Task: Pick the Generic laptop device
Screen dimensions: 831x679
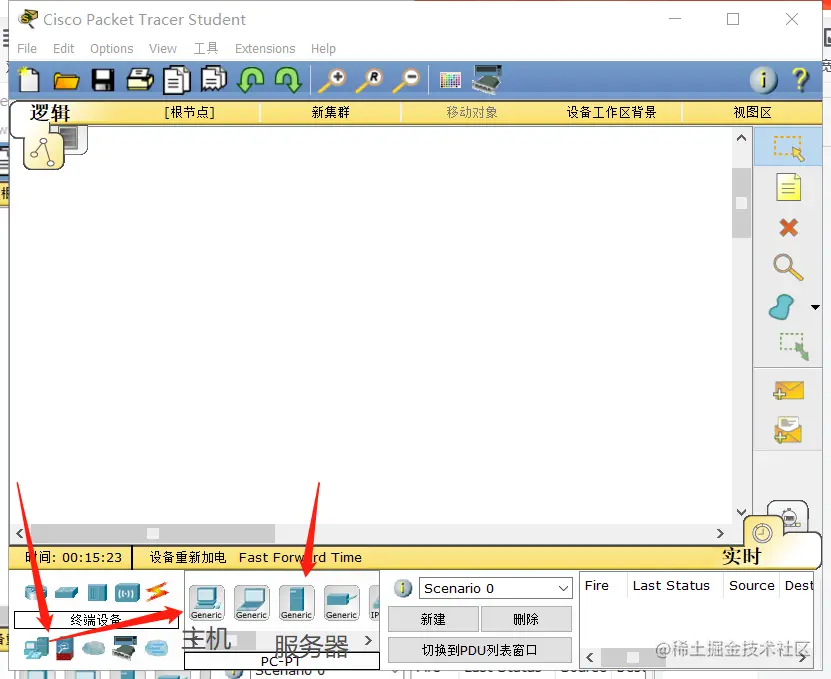Action: [252, 603]
